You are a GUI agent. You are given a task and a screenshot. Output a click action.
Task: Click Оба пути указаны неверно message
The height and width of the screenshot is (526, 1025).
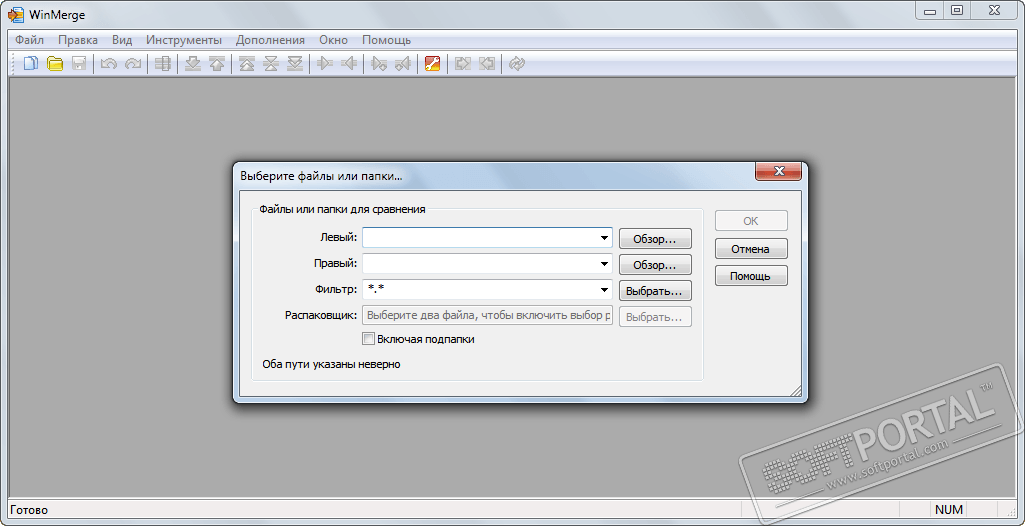pyautogui.click(x=331, y=364)
